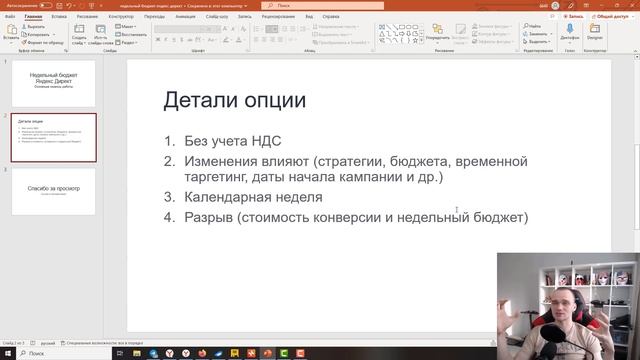Screen dimensions: 640x360
Task: Toggle italic formatting button
Action: 166,40
